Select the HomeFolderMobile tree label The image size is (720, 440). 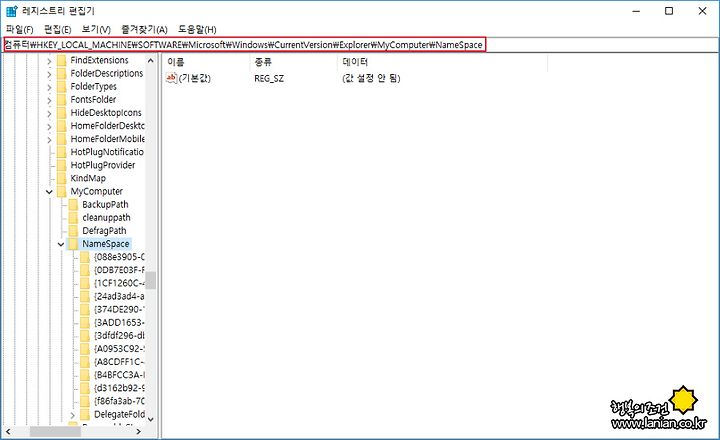pyautogui.click(x=107, y=139)
